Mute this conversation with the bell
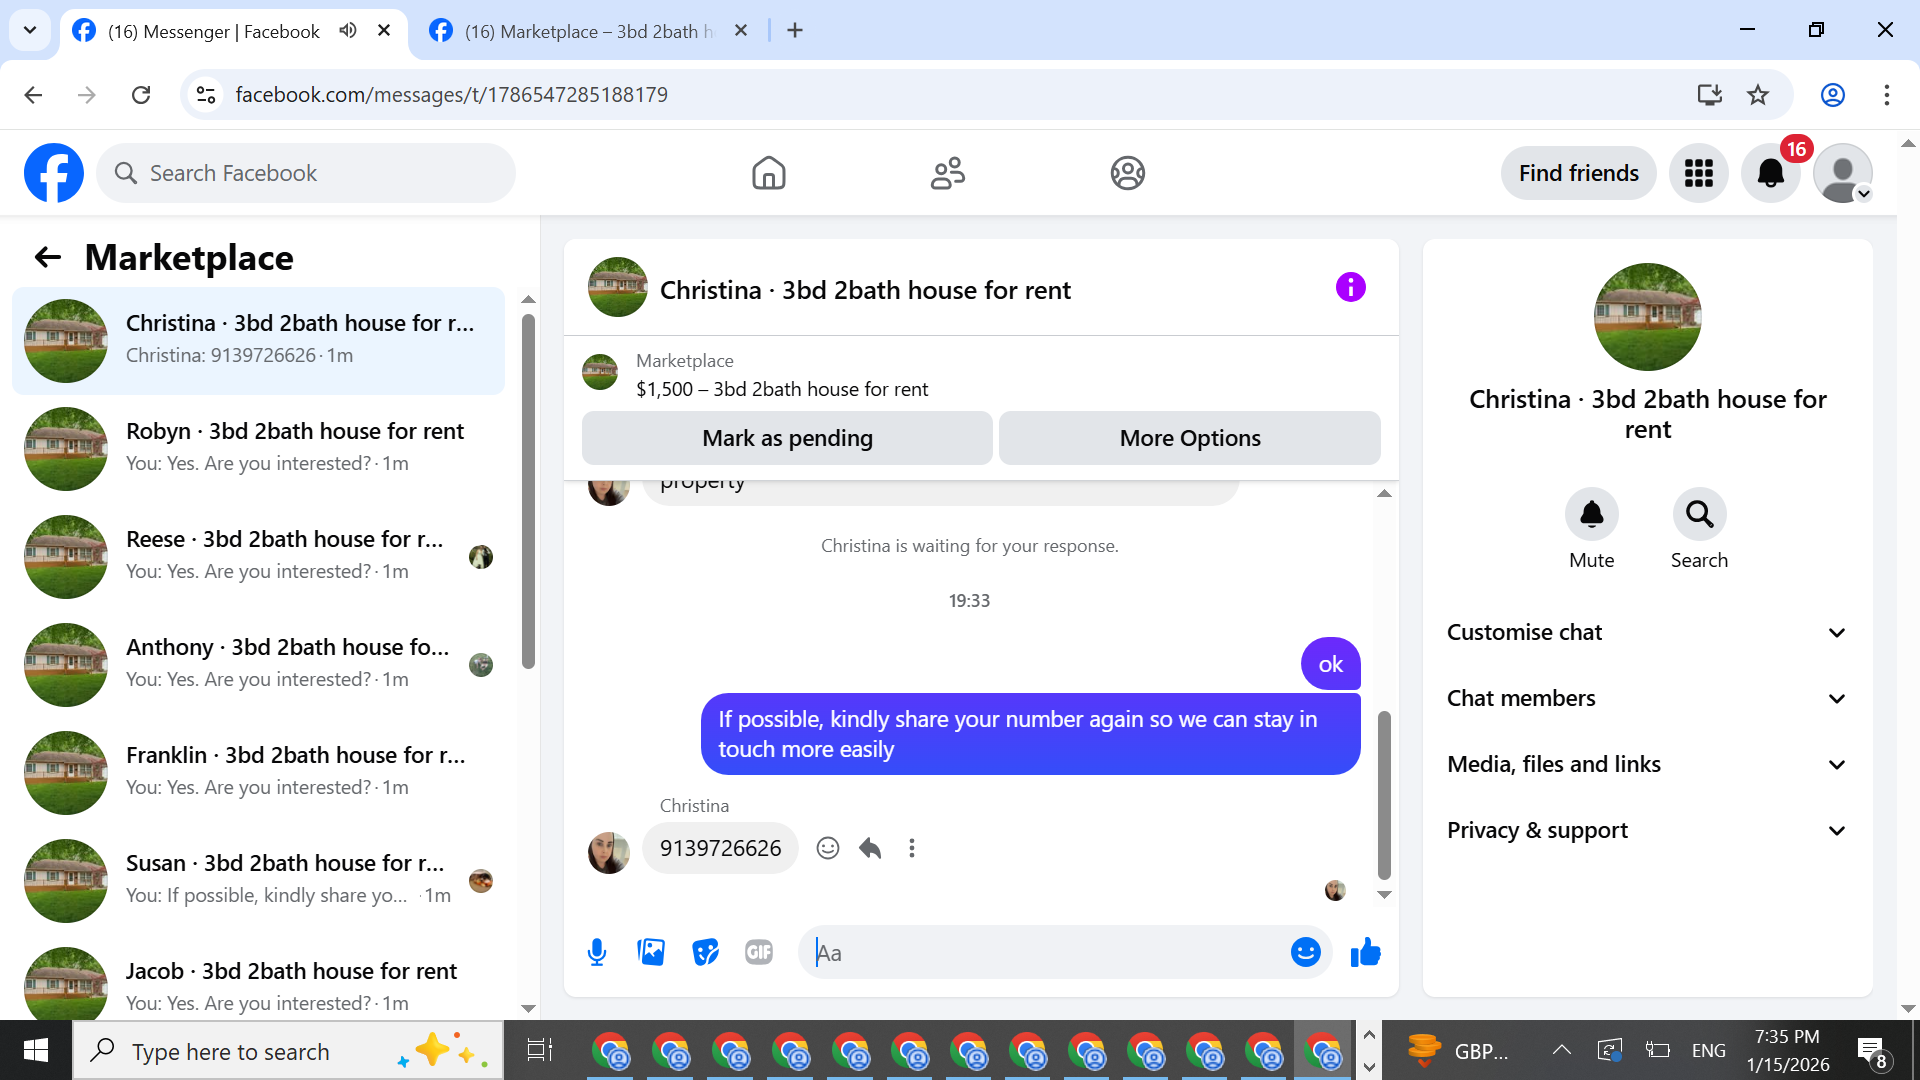Screen dimensions: 1920x1080 tap(1591, 515)
